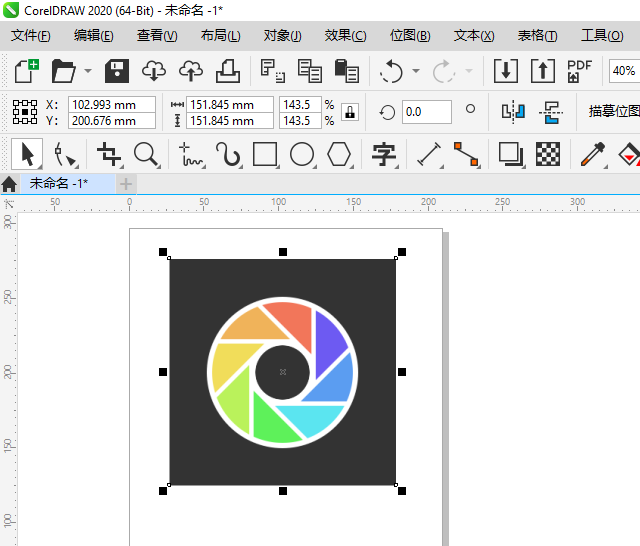The height and width of the screenshot is (546, 640).
Task: Select the Crop tool
Action: point(109,154)
